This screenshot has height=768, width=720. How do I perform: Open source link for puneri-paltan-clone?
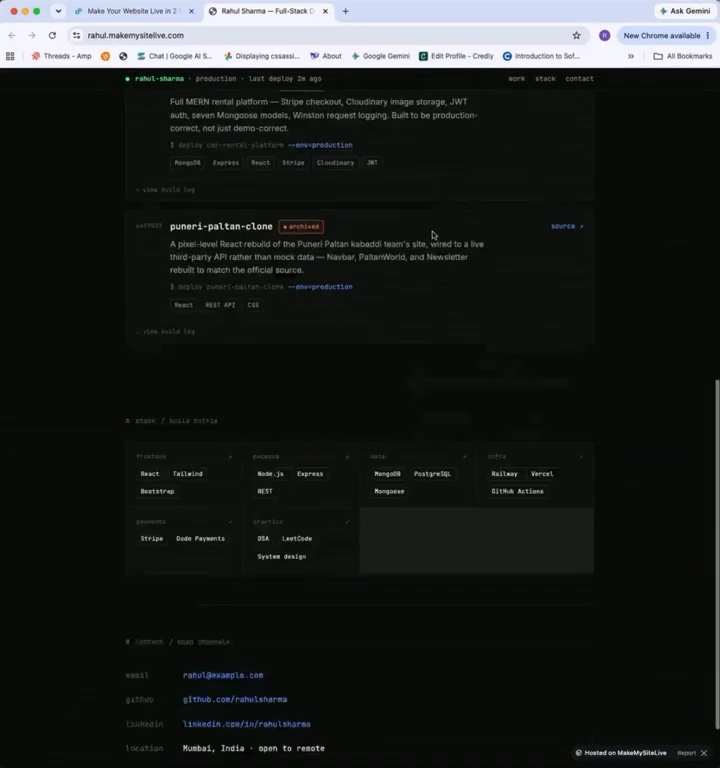pos(567,226)
